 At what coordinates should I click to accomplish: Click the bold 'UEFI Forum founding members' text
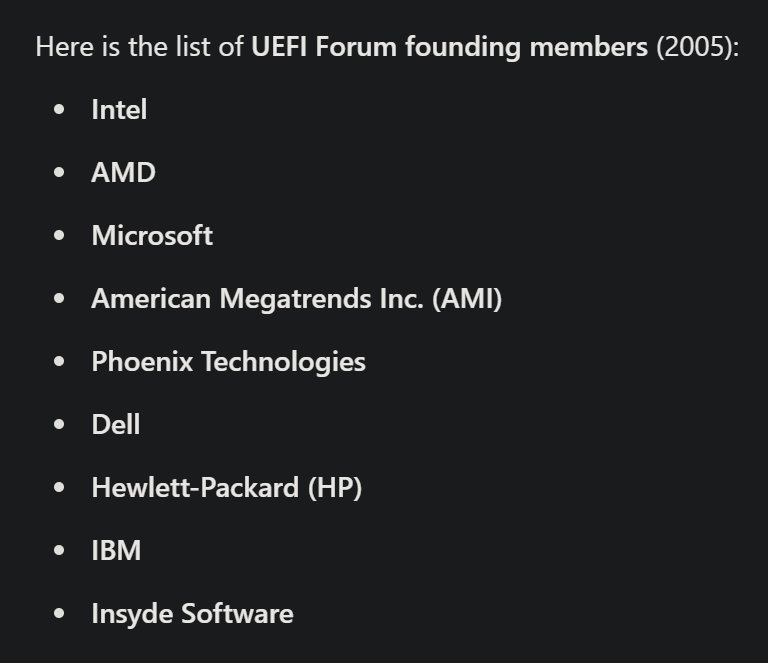(449, 47)
